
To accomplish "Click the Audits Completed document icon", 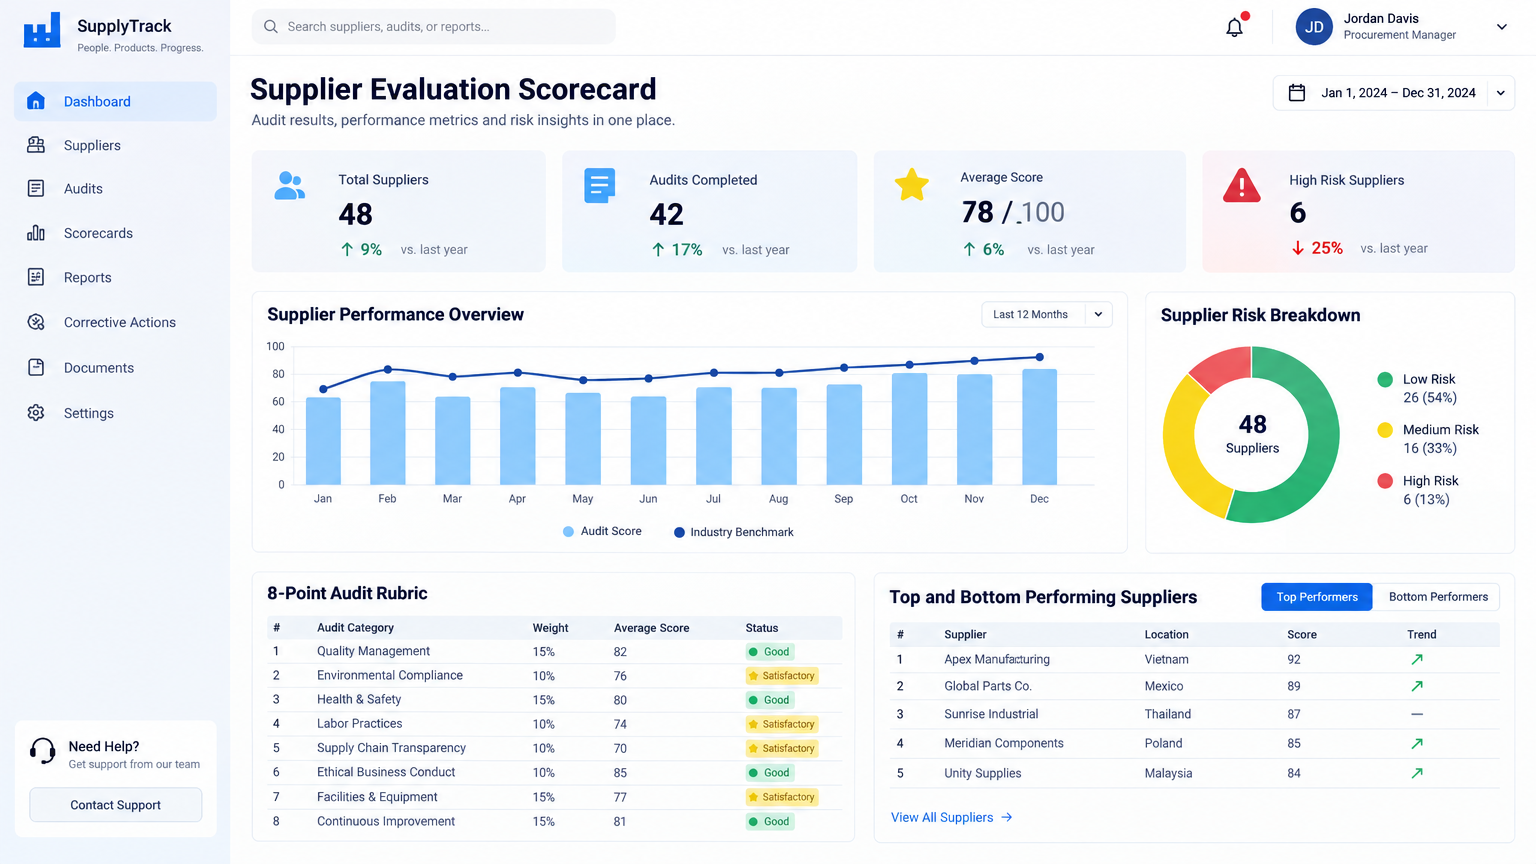I will click(x=599, y=185).
